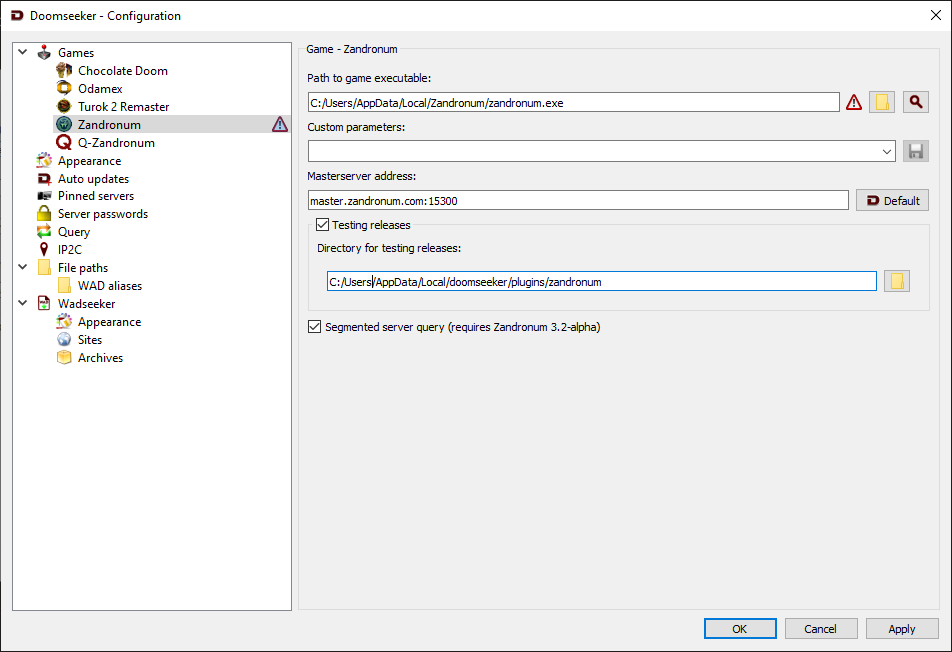
Task: Click the IP2C map pin icon
Action: coord(44,250)
